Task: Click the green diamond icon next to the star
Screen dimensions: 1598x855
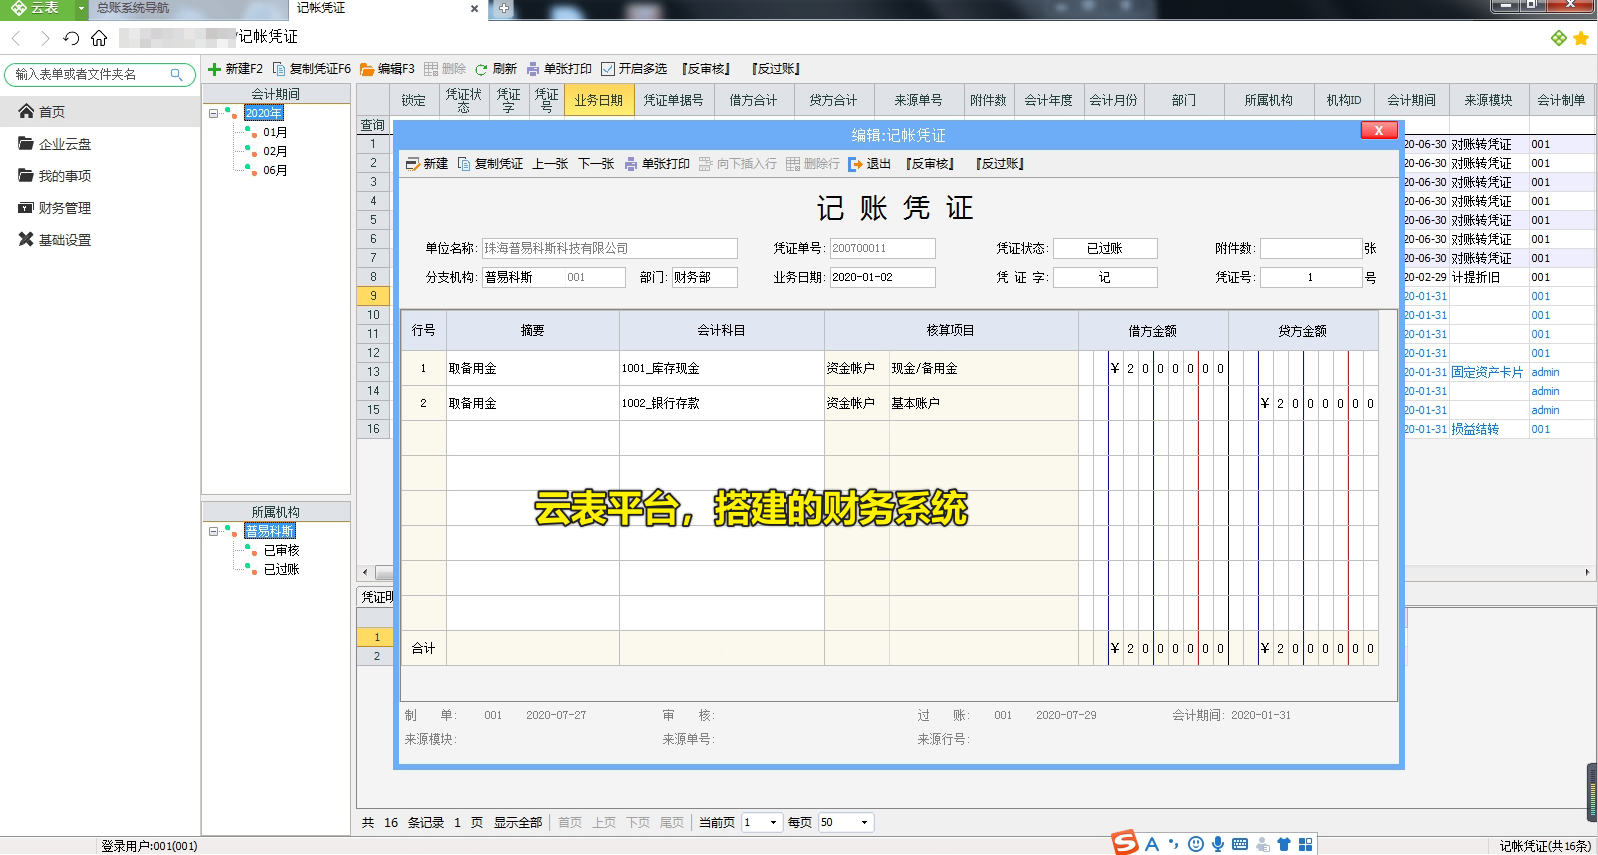Action: click(x=1559, y=38)
